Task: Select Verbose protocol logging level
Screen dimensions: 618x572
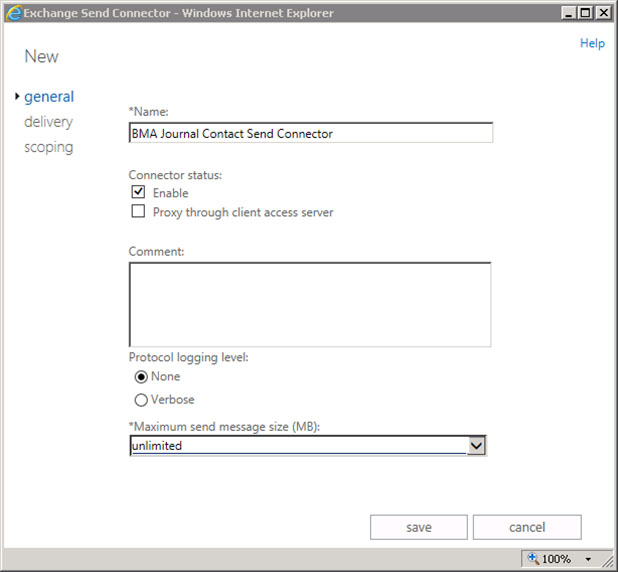Action: (141, 400)
